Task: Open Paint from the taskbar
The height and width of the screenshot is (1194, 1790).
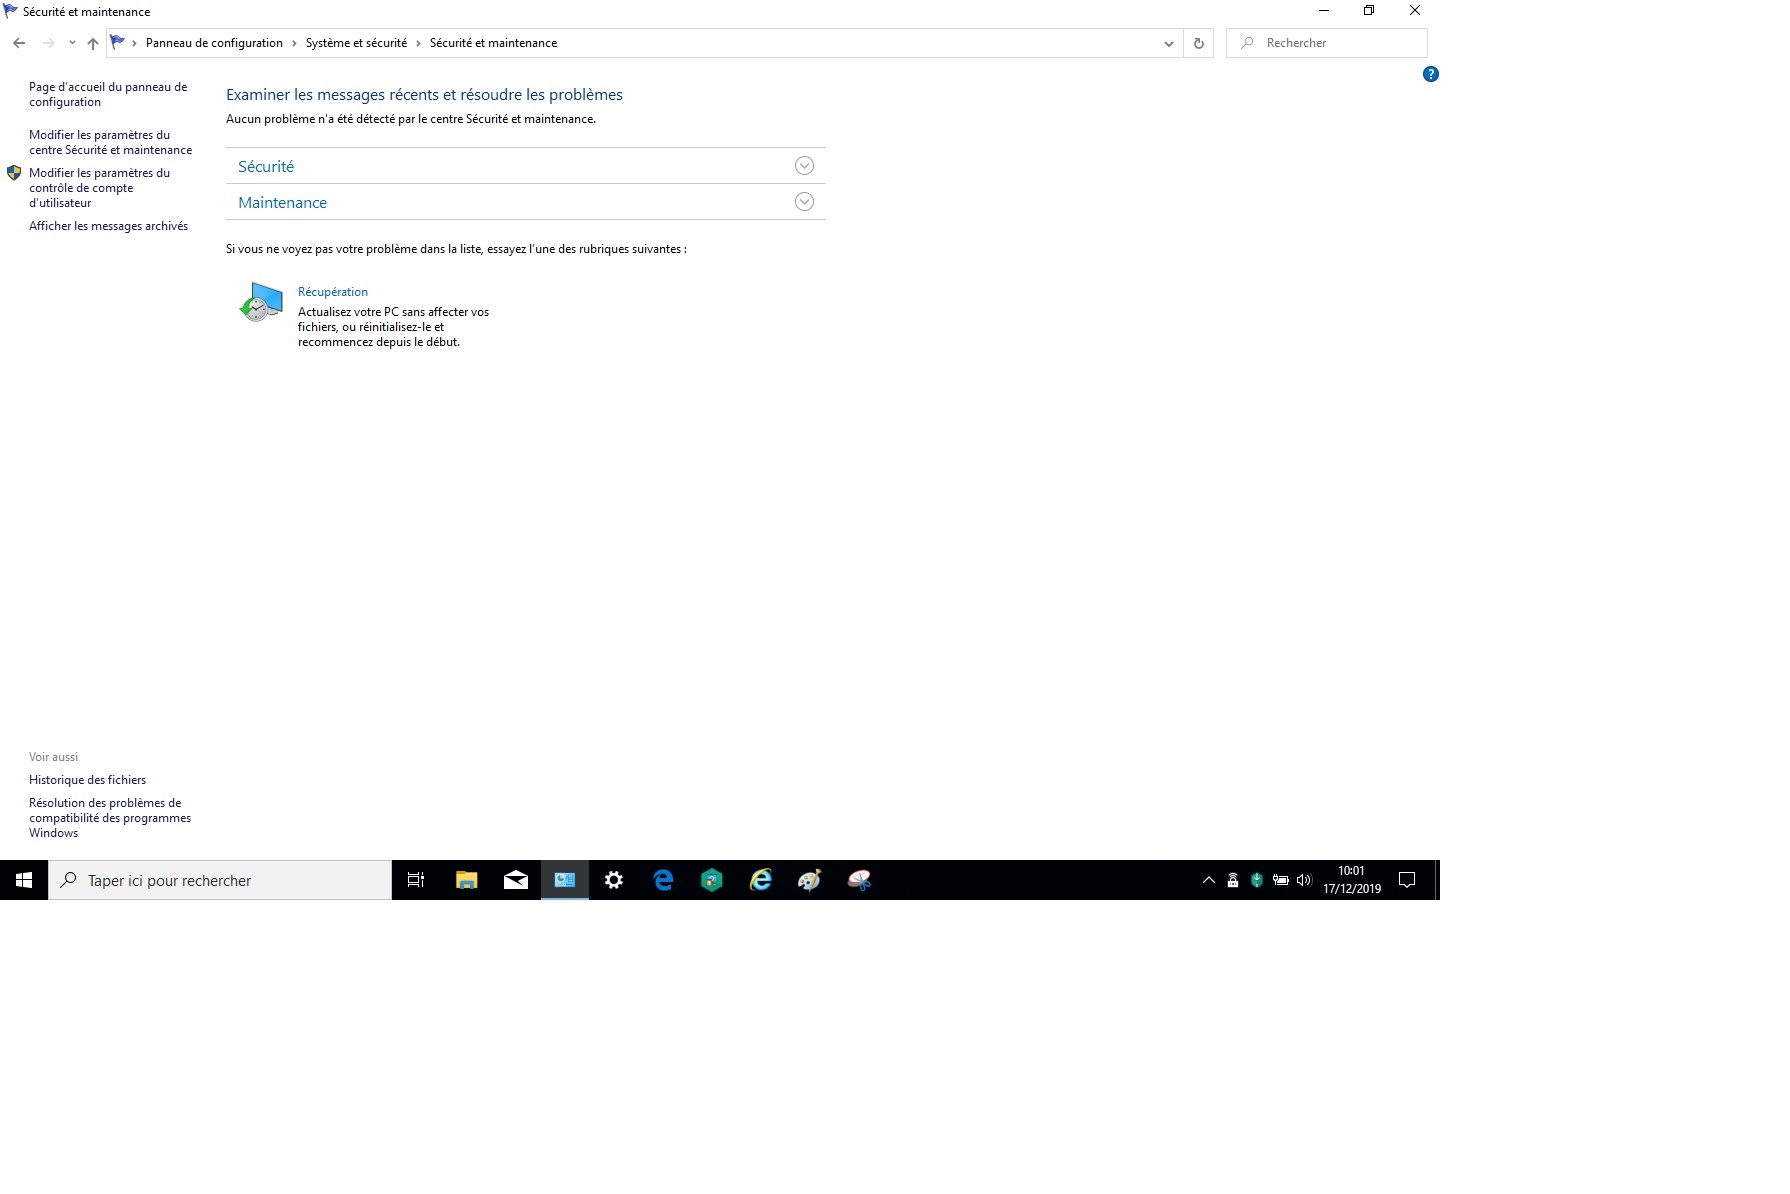Action: pos(810,880)
